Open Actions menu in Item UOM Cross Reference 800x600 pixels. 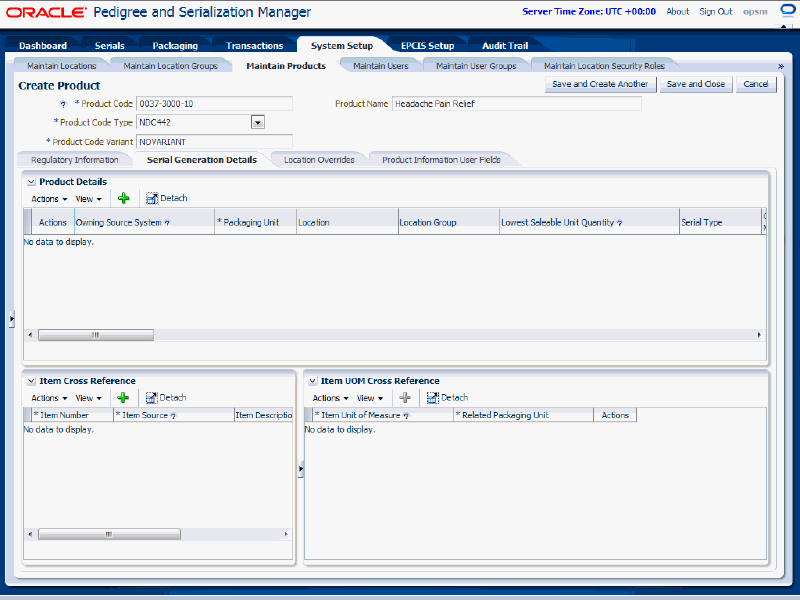coord(330,398)
